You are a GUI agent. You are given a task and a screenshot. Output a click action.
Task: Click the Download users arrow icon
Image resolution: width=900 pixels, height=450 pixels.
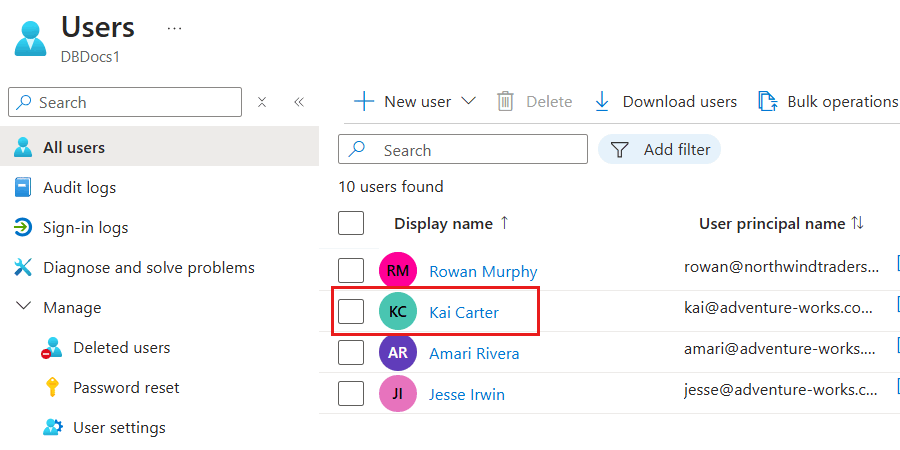[x=602, y=101]
